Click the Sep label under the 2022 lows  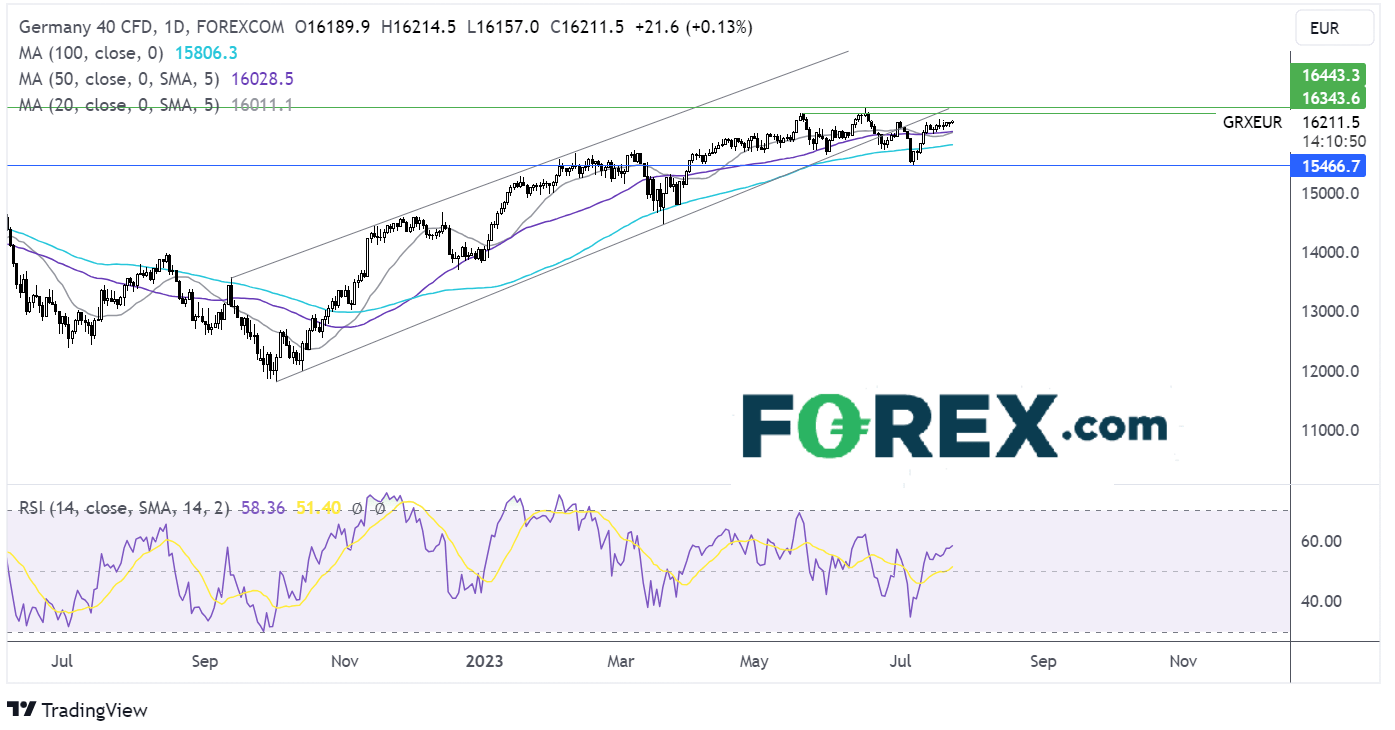(x=203, y=661)
